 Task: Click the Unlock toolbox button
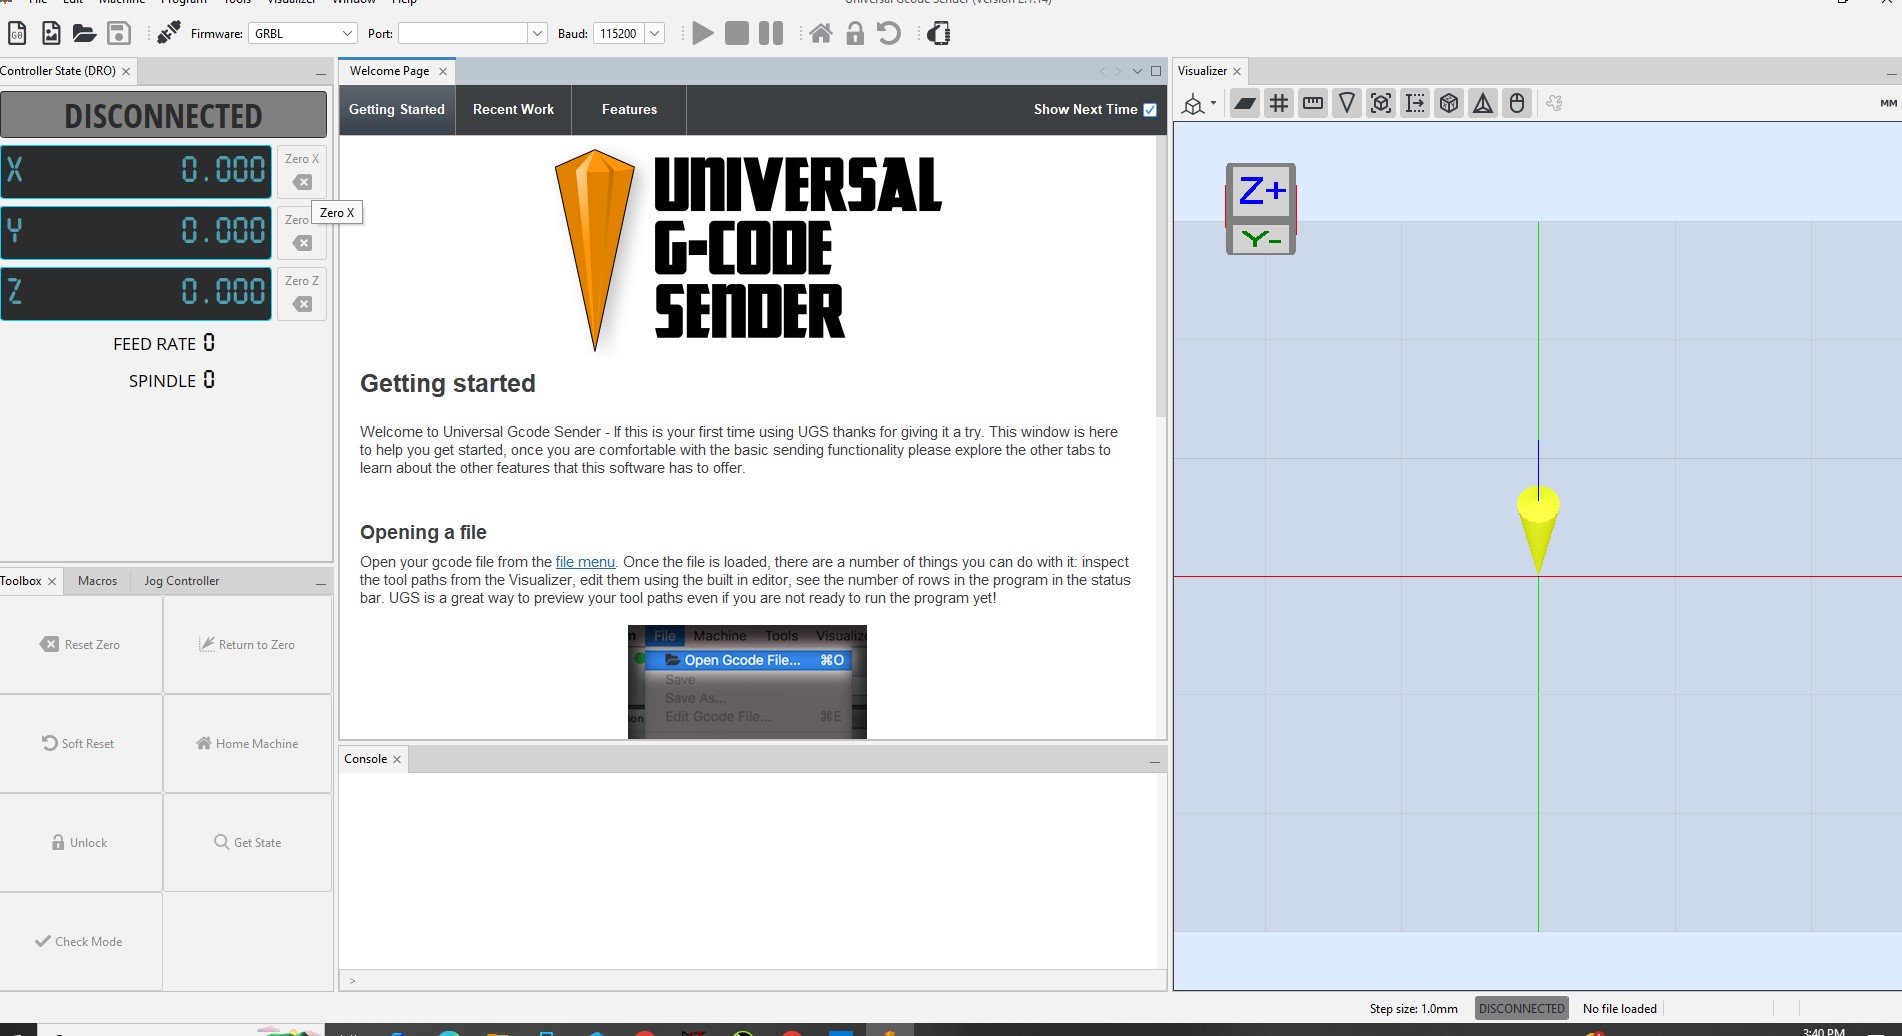(80, 843)
